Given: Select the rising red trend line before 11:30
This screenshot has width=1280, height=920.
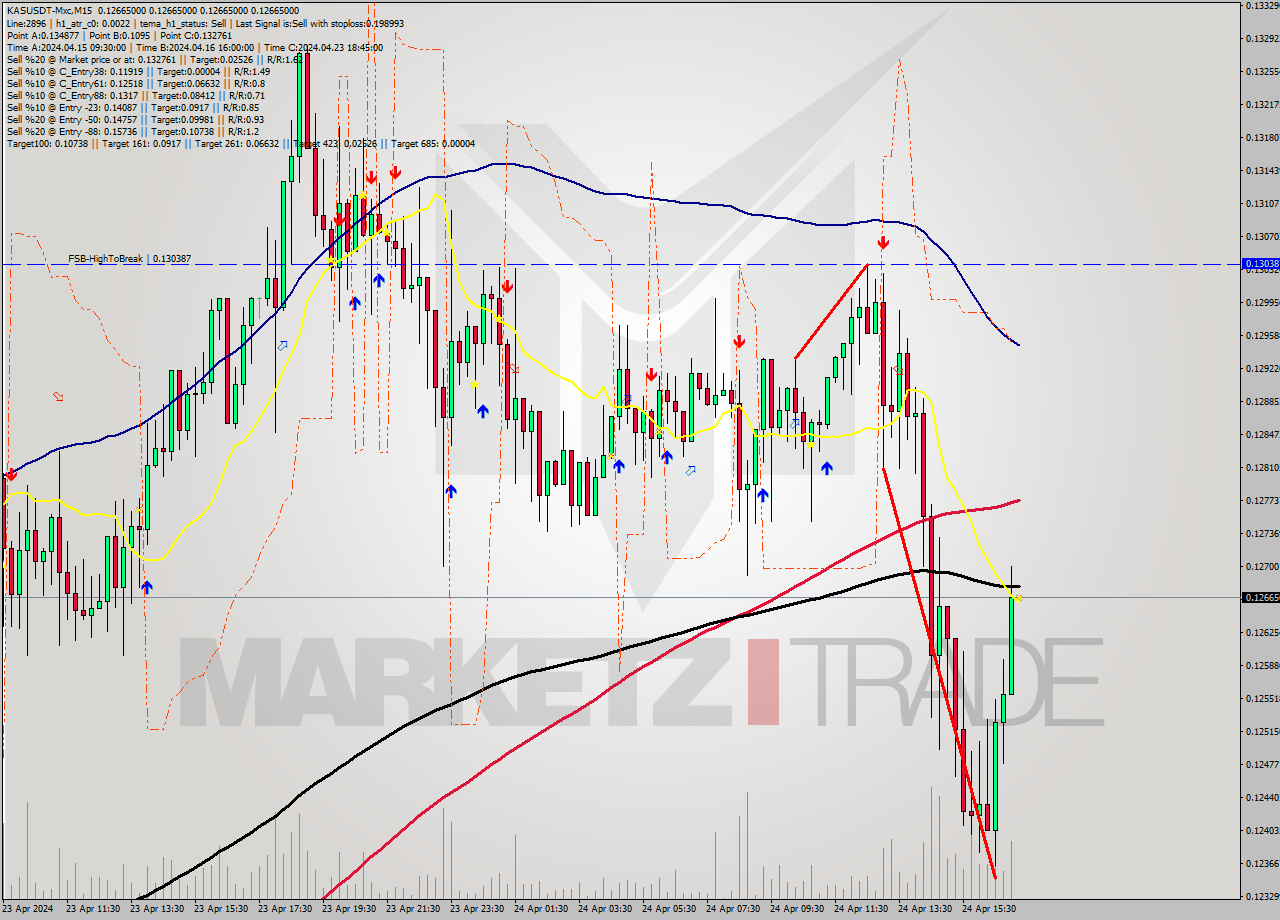Looking at the screenshot, I should (x=831, y=311).
